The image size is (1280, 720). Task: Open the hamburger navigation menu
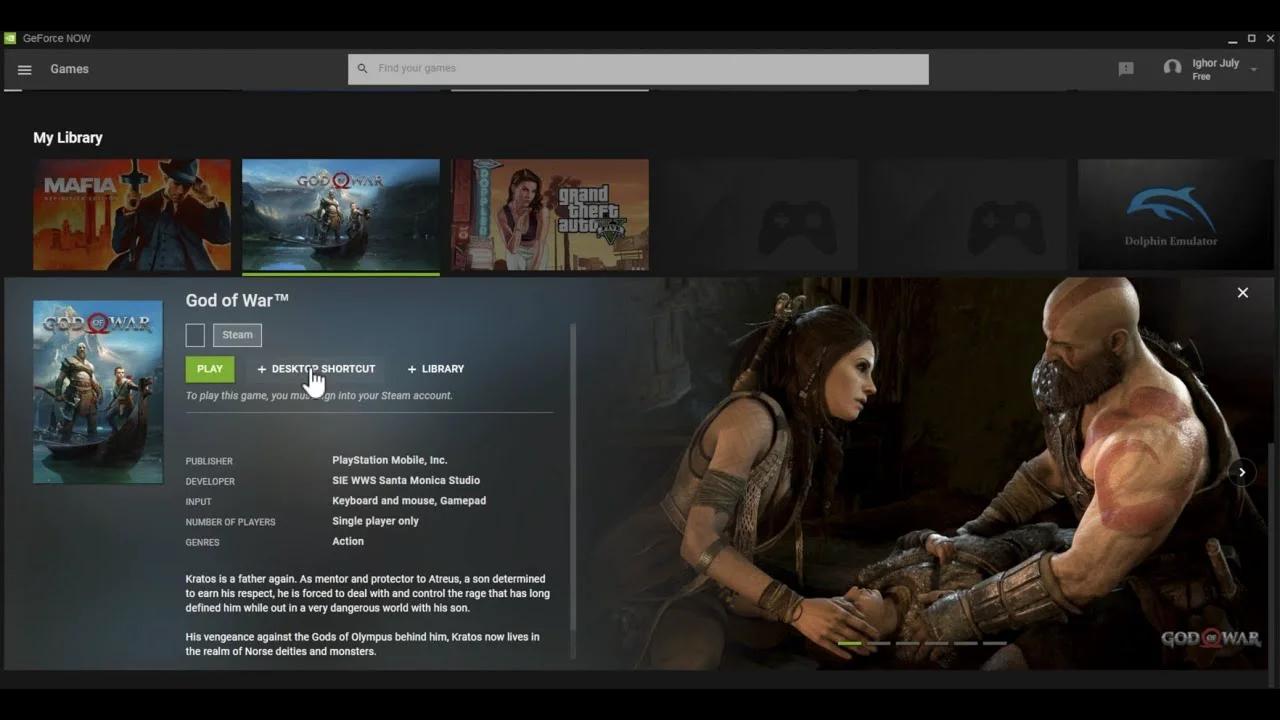point(25,69)
